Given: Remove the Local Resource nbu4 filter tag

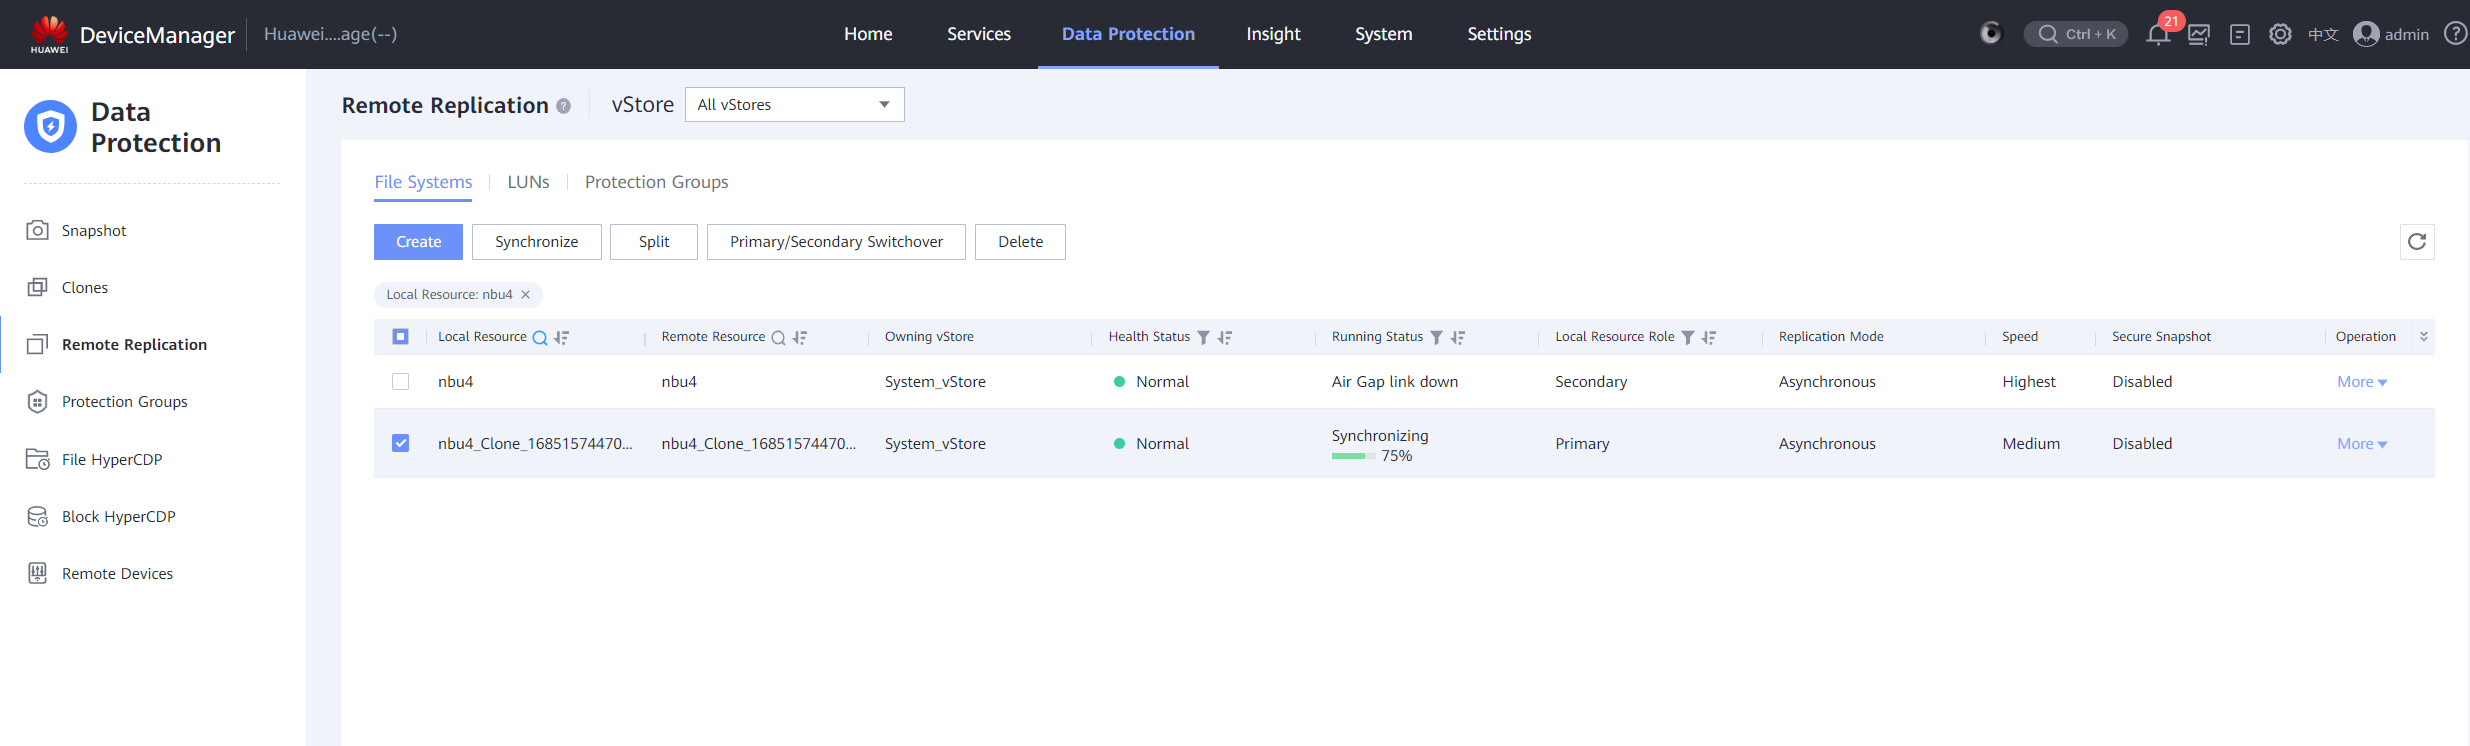Looking at the screenshot, I should [x=525, y=295].
